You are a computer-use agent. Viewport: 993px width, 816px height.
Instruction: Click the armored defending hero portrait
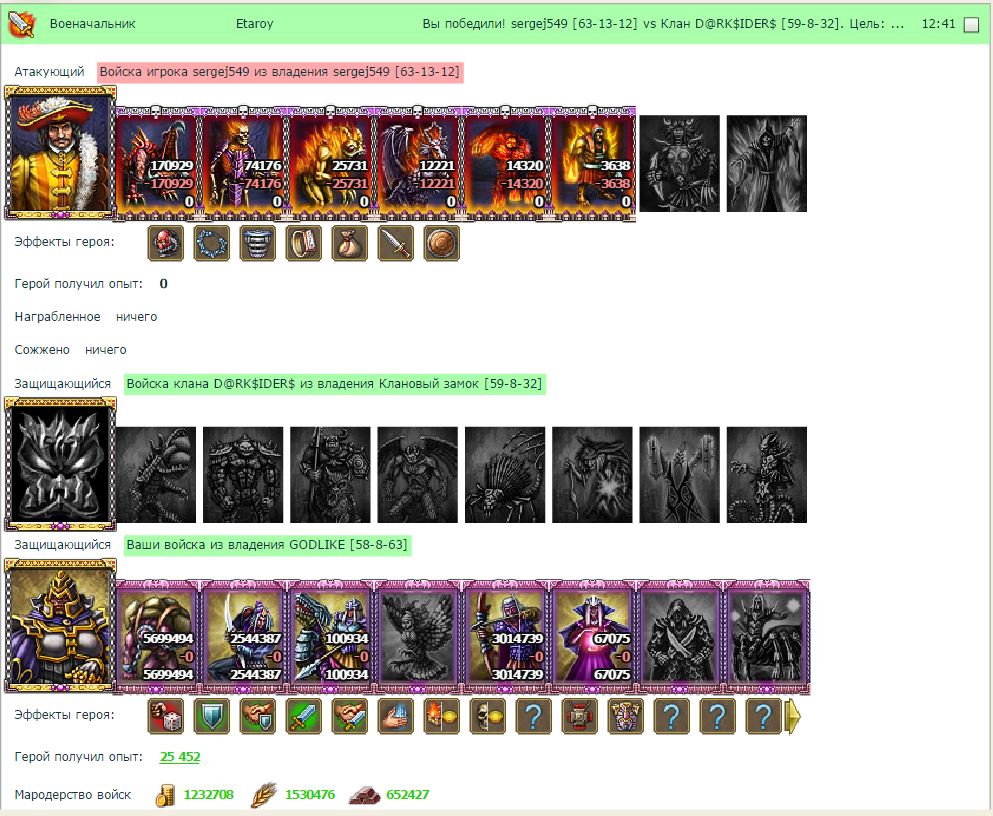click(60, 625)
